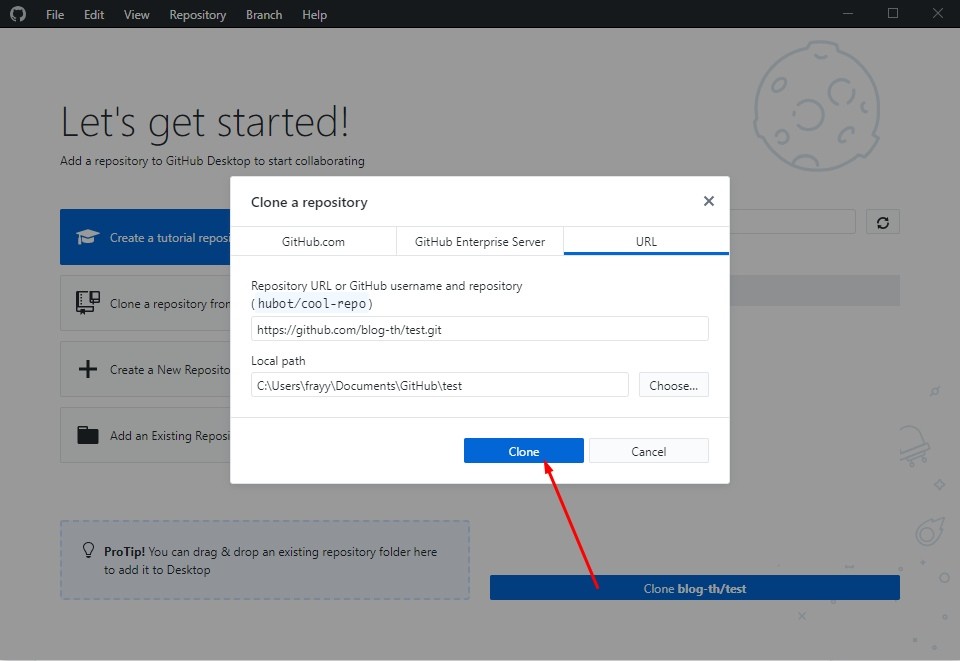Cancel the clone dialog
The width and height of the screenshot is (960, 661).
click(x=648, y=451)
